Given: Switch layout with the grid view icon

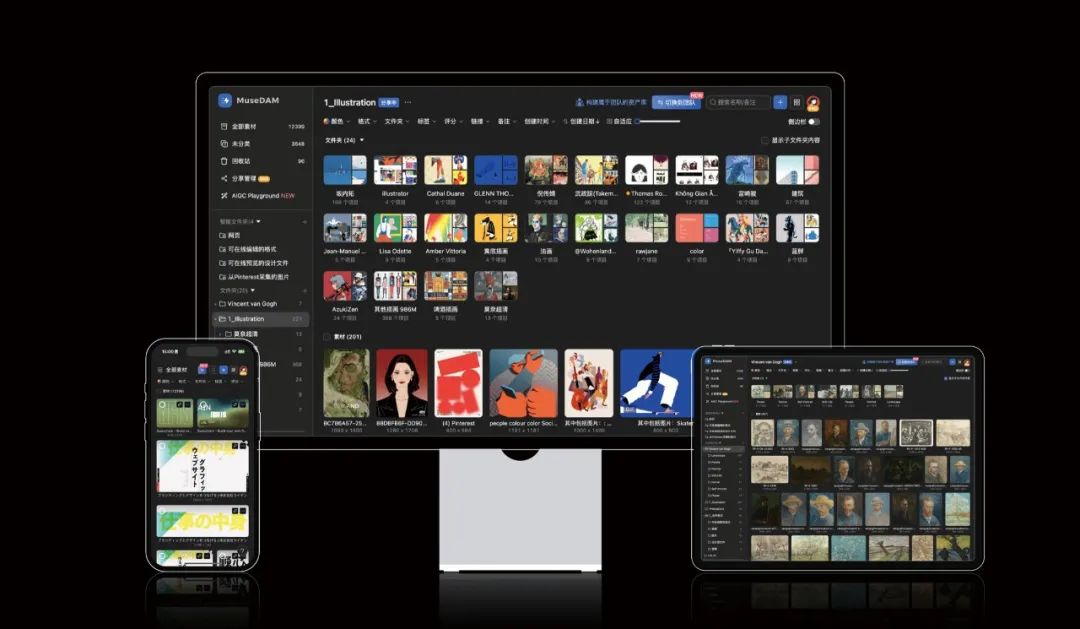Looking at the screenshot, I should click(796, 102).
